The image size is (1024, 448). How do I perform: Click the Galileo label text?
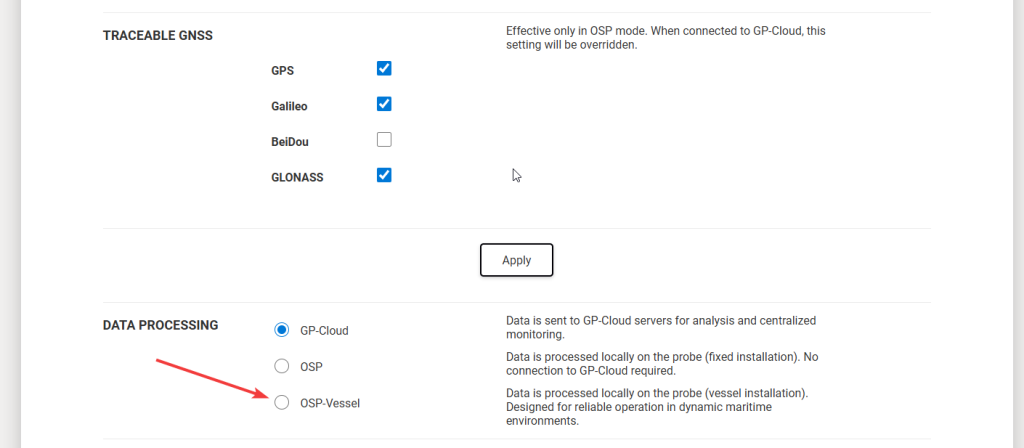click(x=291, y=106)
